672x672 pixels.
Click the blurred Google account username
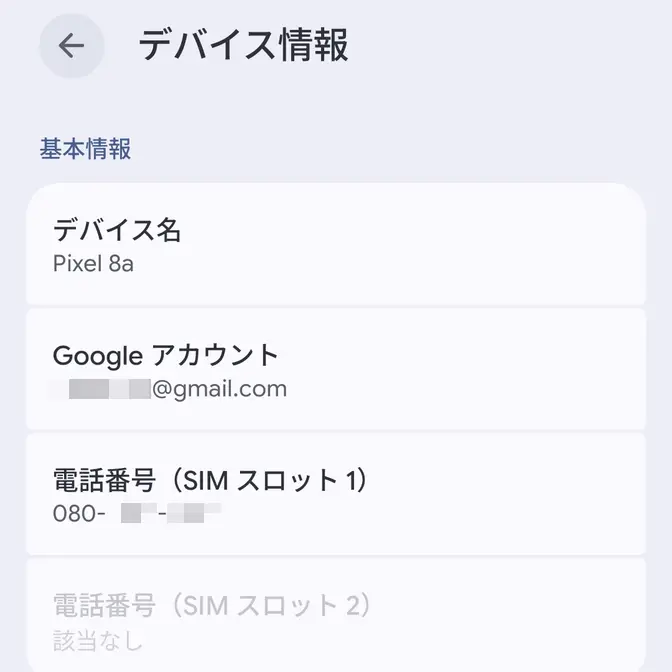point(108,389)
